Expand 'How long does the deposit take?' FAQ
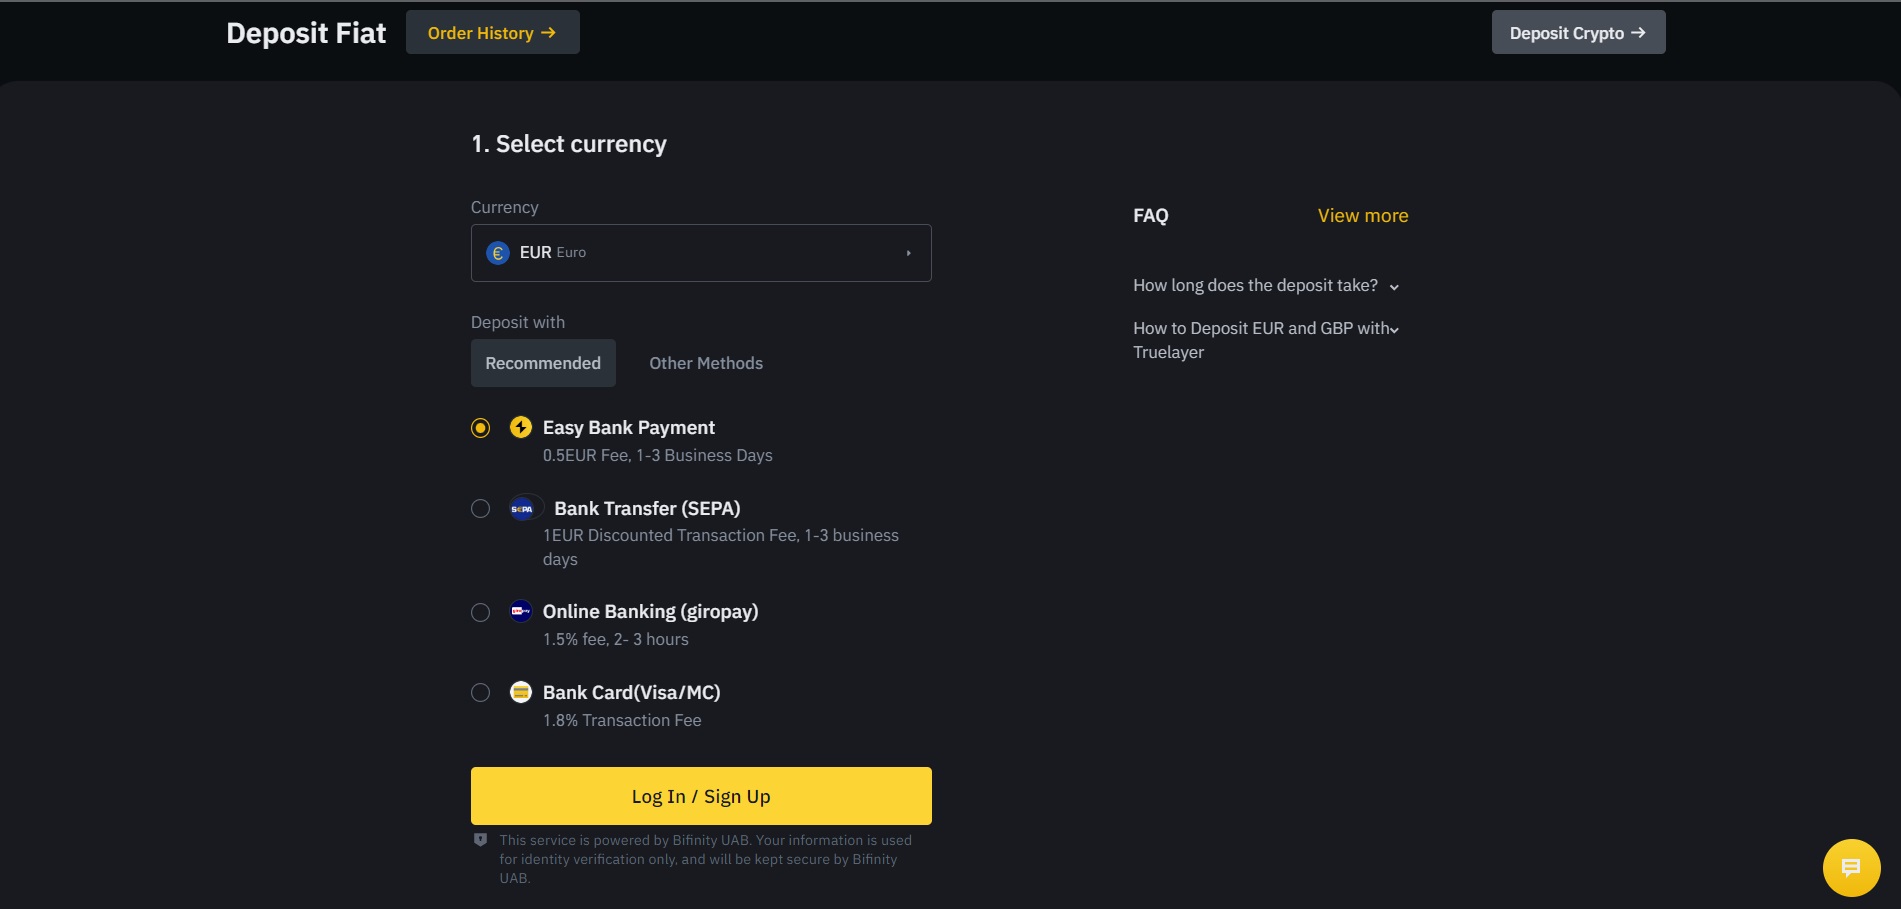The height and width of the screenshot is (909, 1901). (1266, 286)
